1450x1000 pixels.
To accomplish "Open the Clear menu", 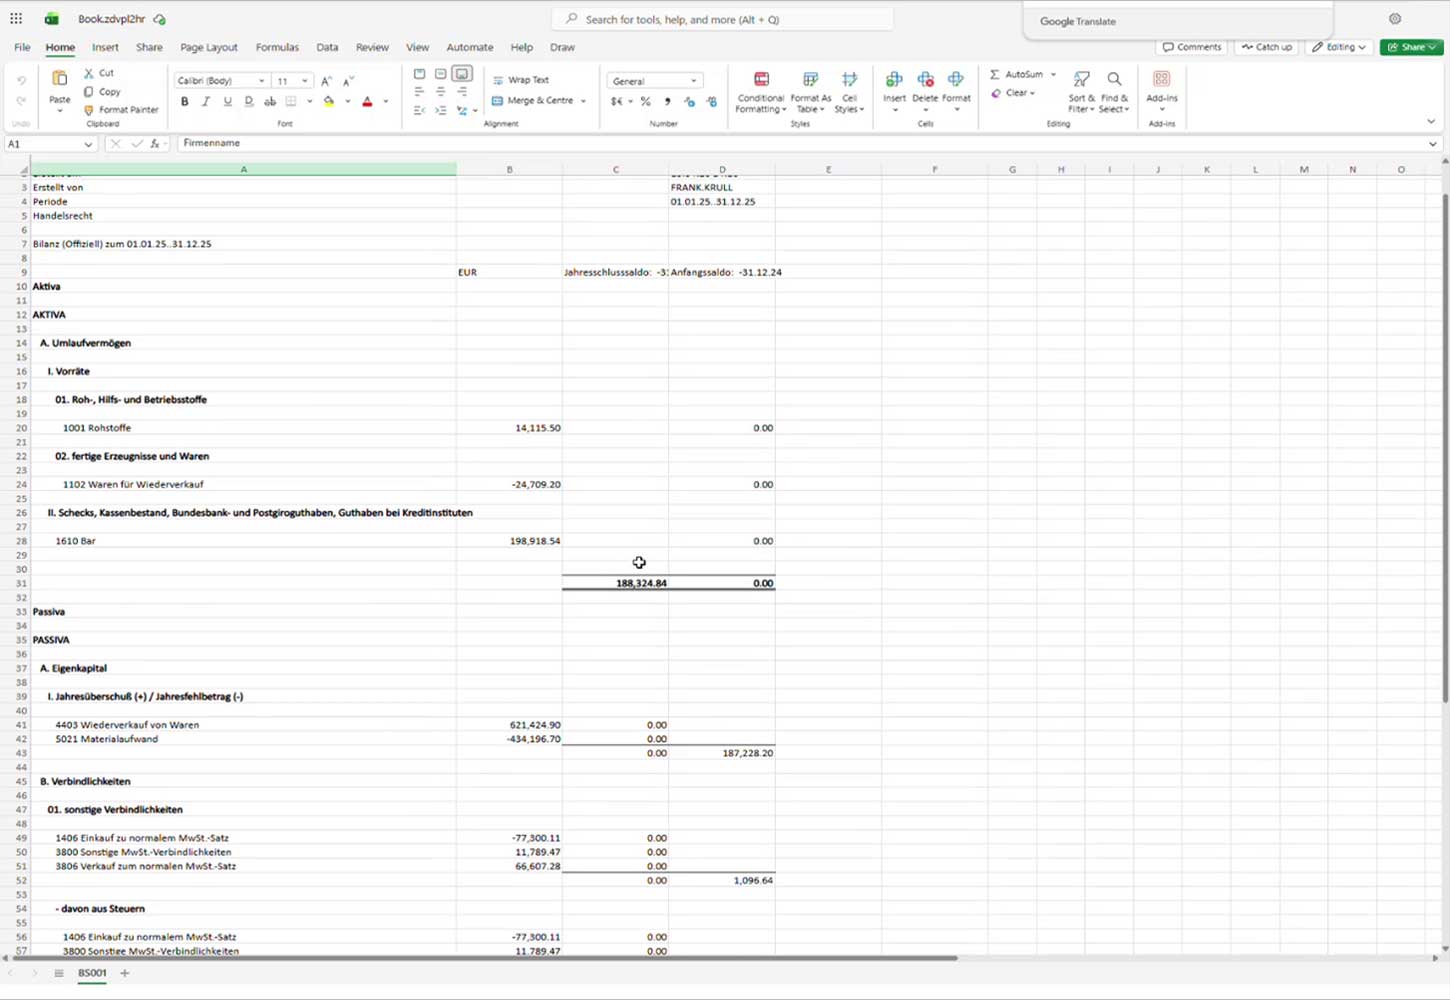I will 1013,93.
